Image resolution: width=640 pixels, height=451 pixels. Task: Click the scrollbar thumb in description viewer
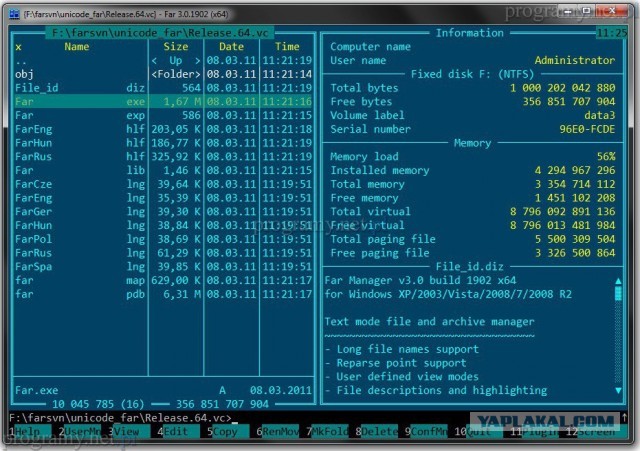point(618,293)
